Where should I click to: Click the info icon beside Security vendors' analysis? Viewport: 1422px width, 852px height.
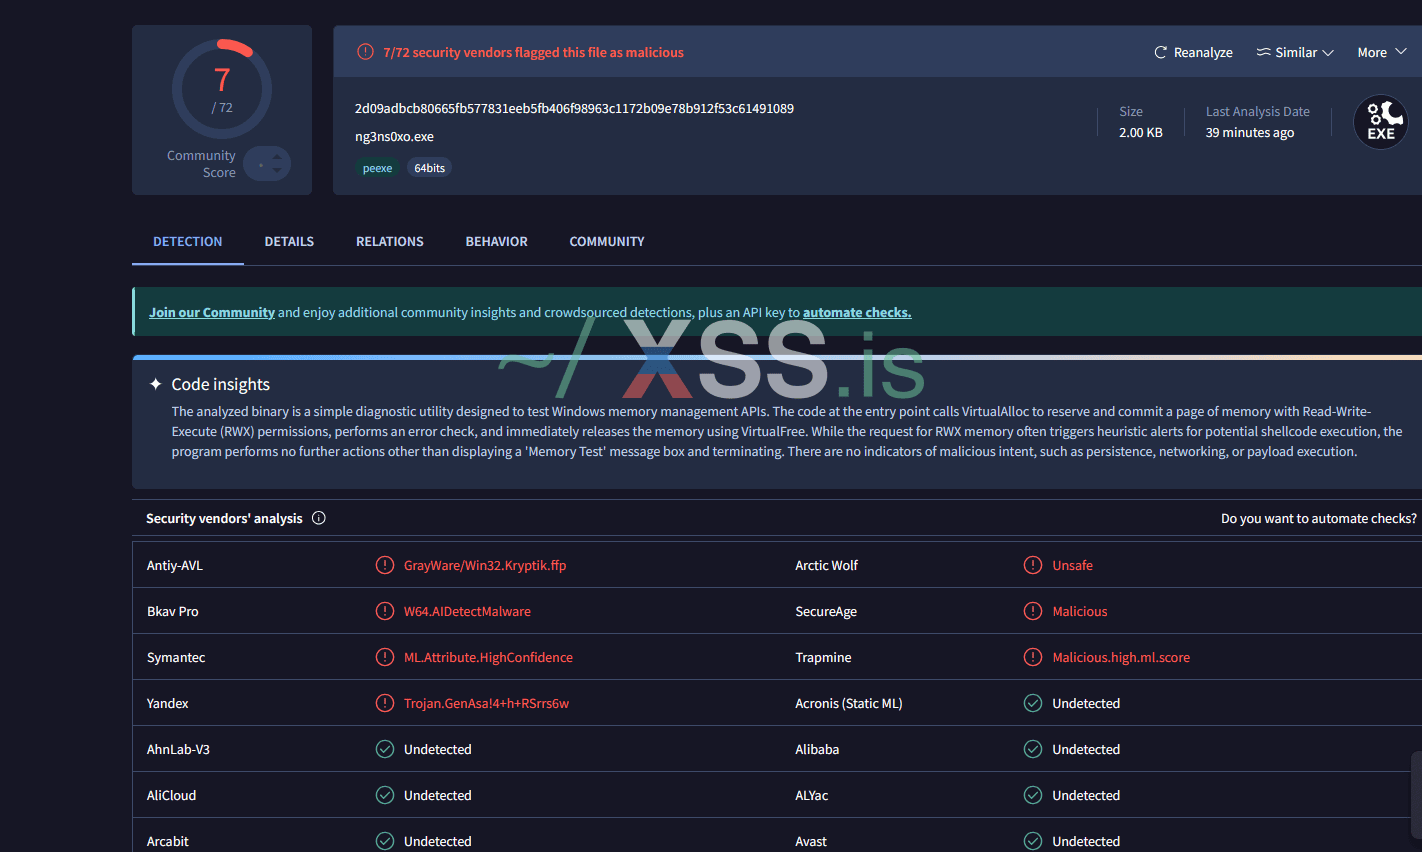coord(318,517)
